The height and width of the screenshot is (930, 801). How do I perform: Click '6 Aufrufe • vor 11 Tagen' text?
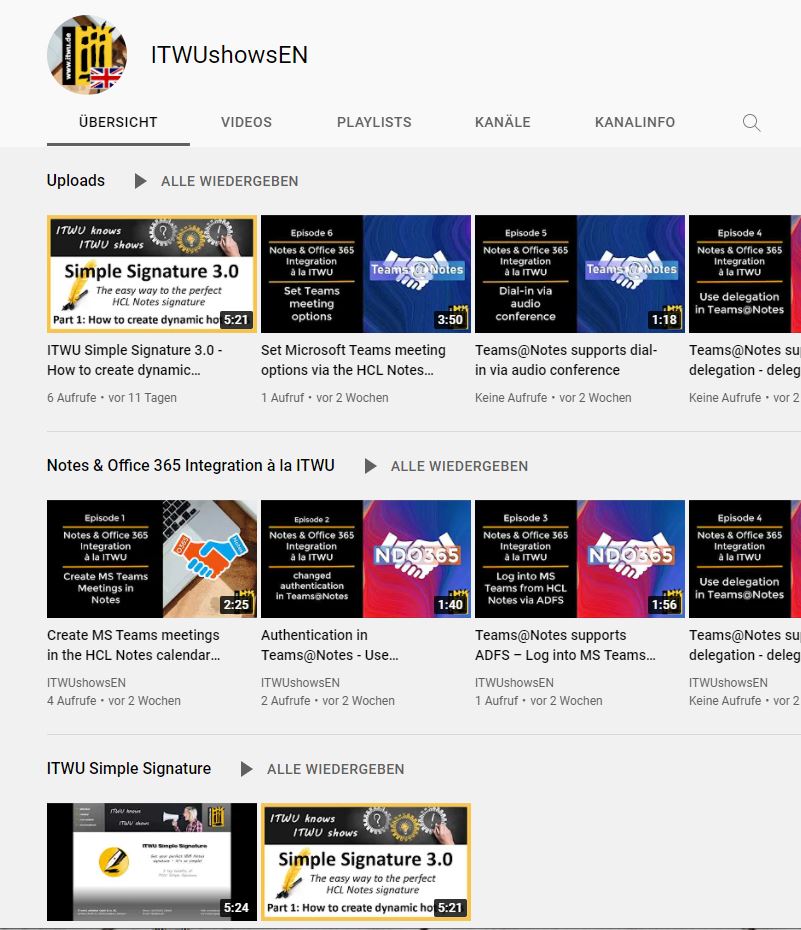pyautogui.click(x=112, y=397)
